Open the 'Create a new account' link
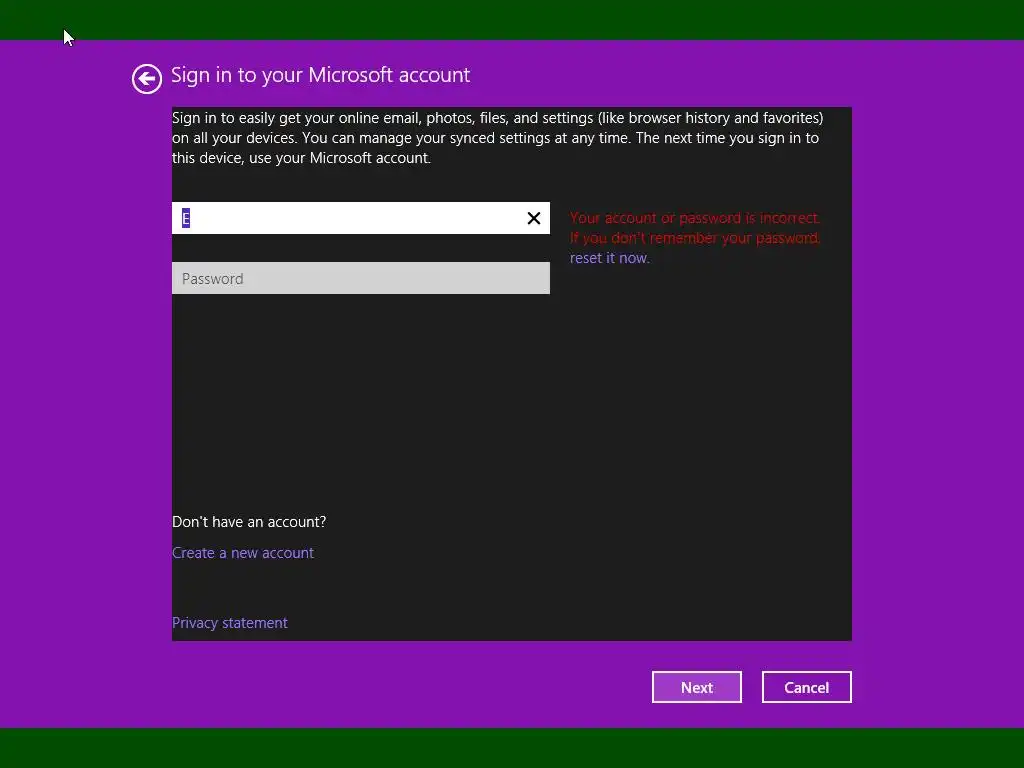 click(243, 552)
